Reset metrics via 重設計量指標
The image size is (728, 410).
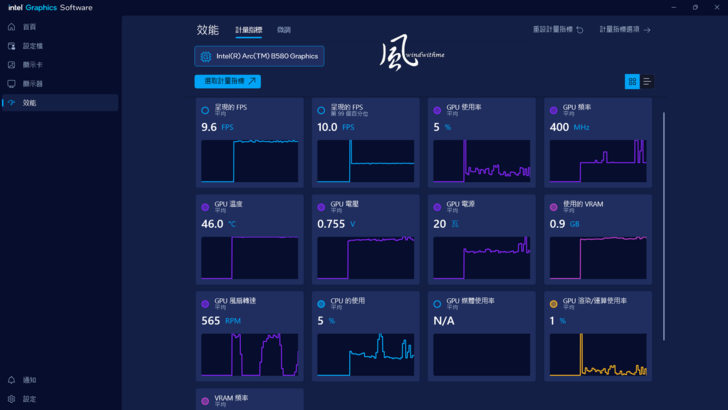(558, 29)
